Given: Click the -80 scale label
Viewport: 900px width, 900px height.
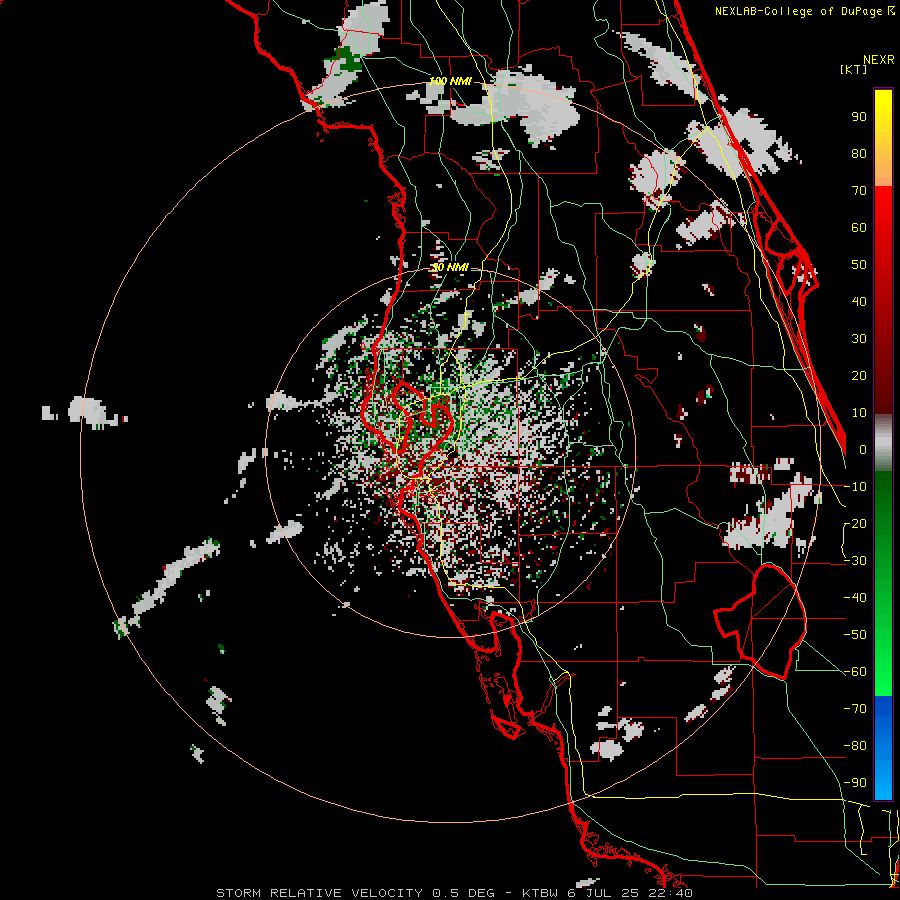Looking at the screenshot, I should (x=855, y=746).
